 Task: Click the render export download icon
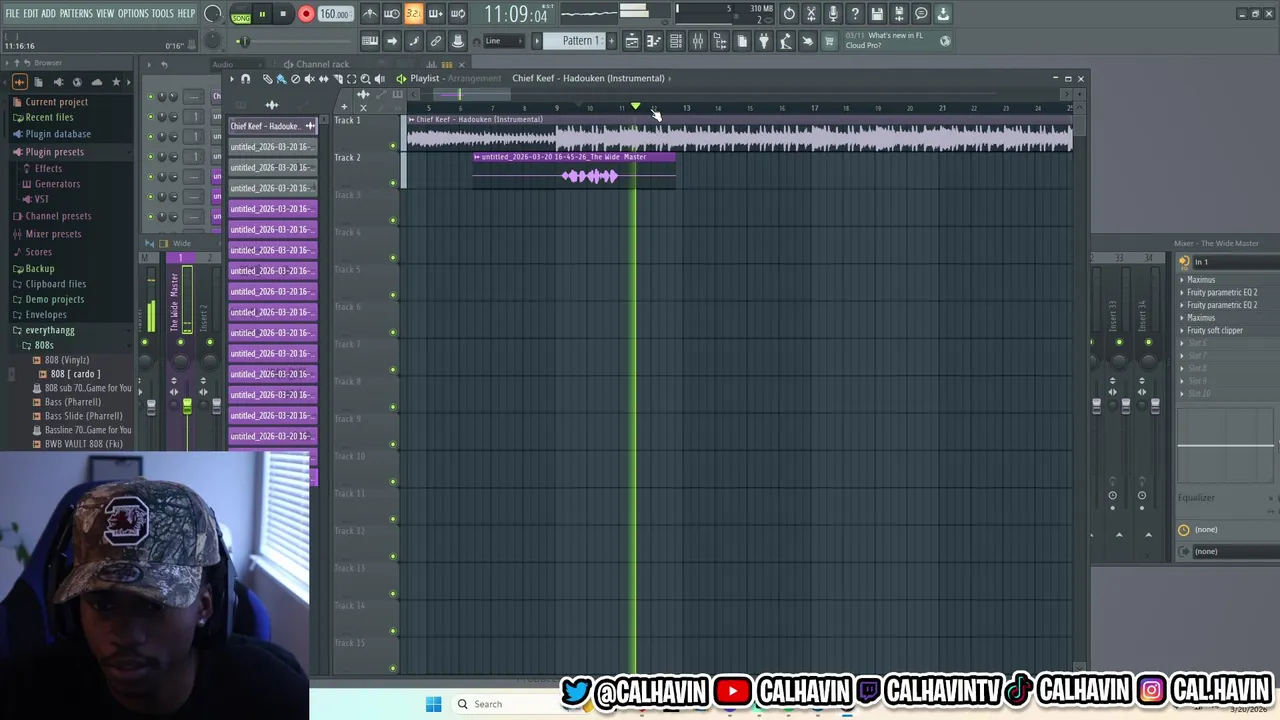943,14
